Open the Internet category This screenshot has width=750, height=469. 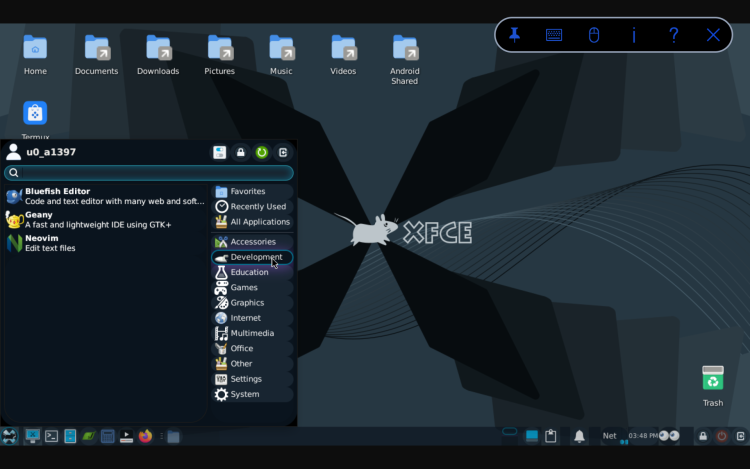[x=252, y=318]
